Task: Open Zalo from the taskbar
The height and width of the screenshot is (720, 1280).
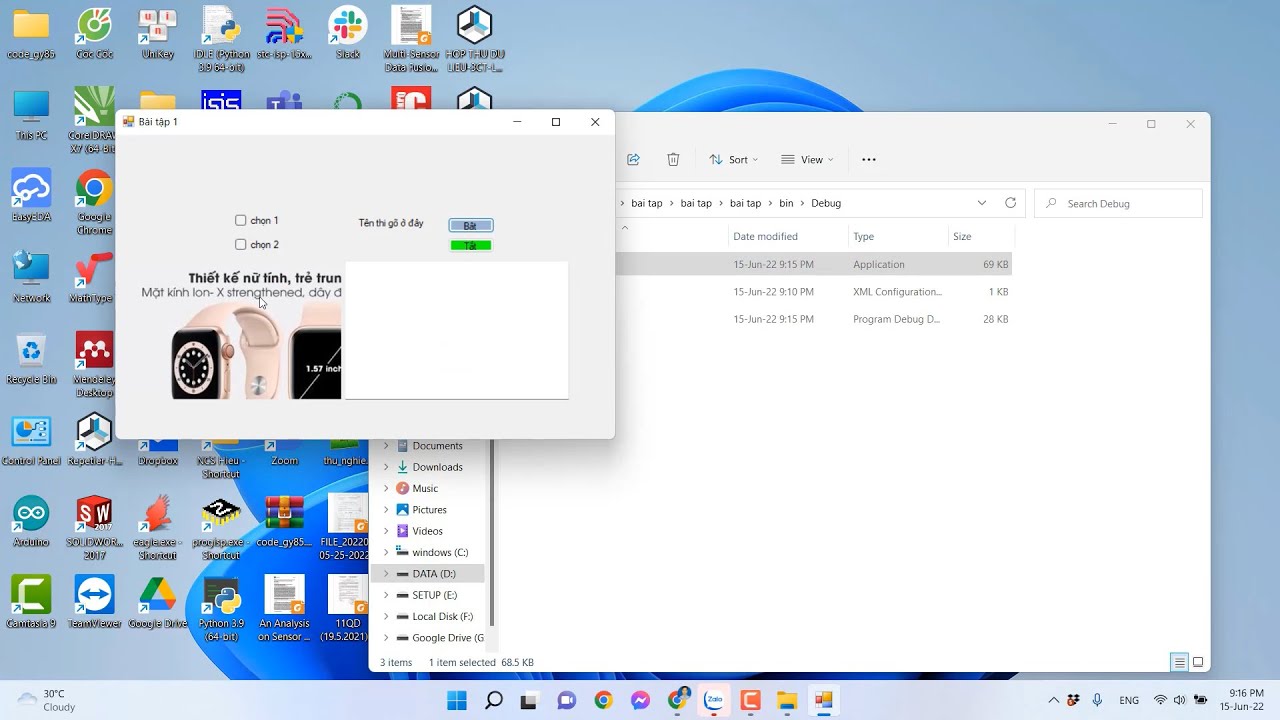Action: [714, 700]
